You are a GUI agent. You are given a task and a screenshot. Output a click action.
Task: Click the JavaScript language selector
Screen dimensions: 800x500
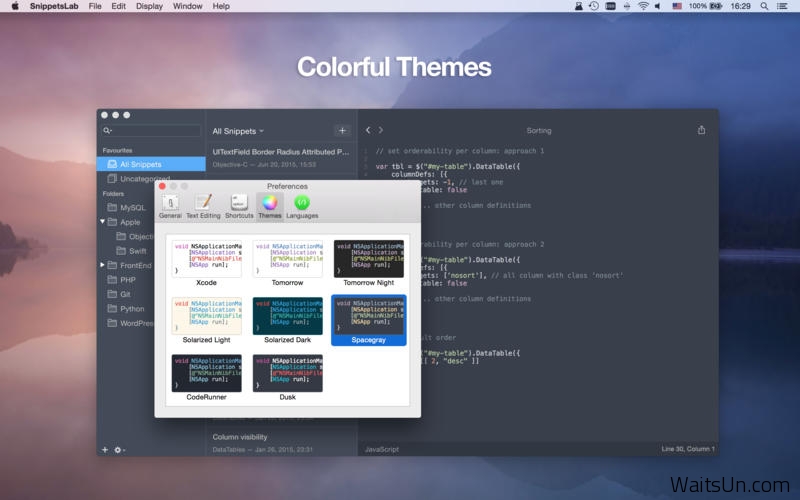[x=382, y=449]
